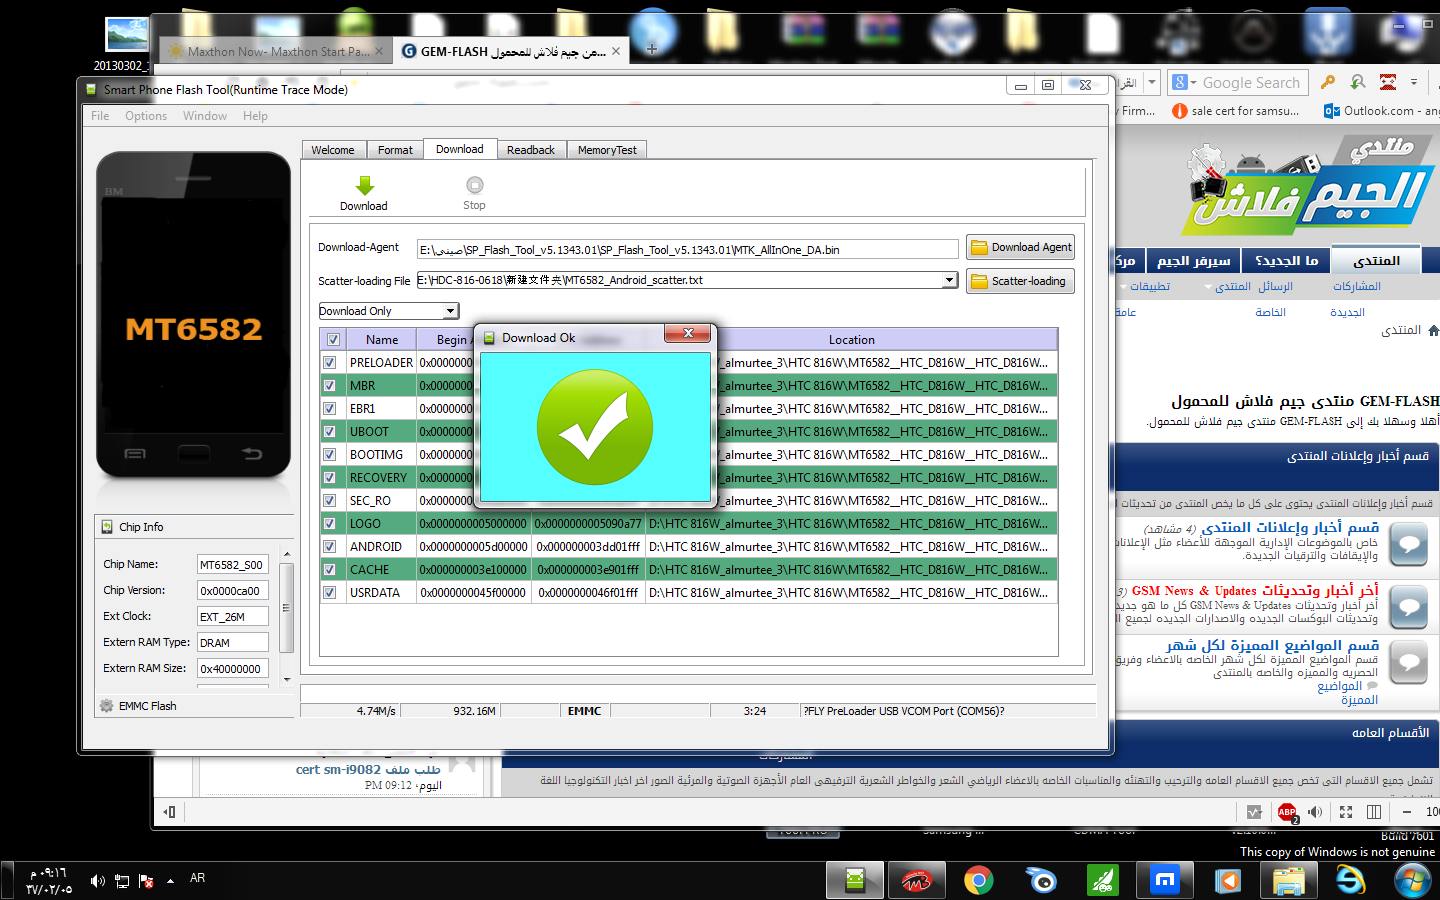Open the GSM News & Updates forum section link

point(1255,590)
